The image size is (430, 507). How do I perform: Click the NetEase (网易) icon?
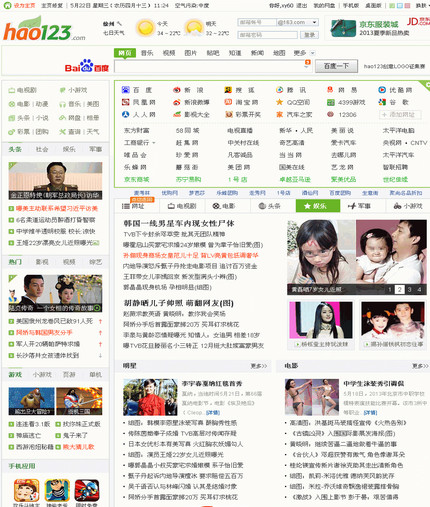[x=330, y=90]
